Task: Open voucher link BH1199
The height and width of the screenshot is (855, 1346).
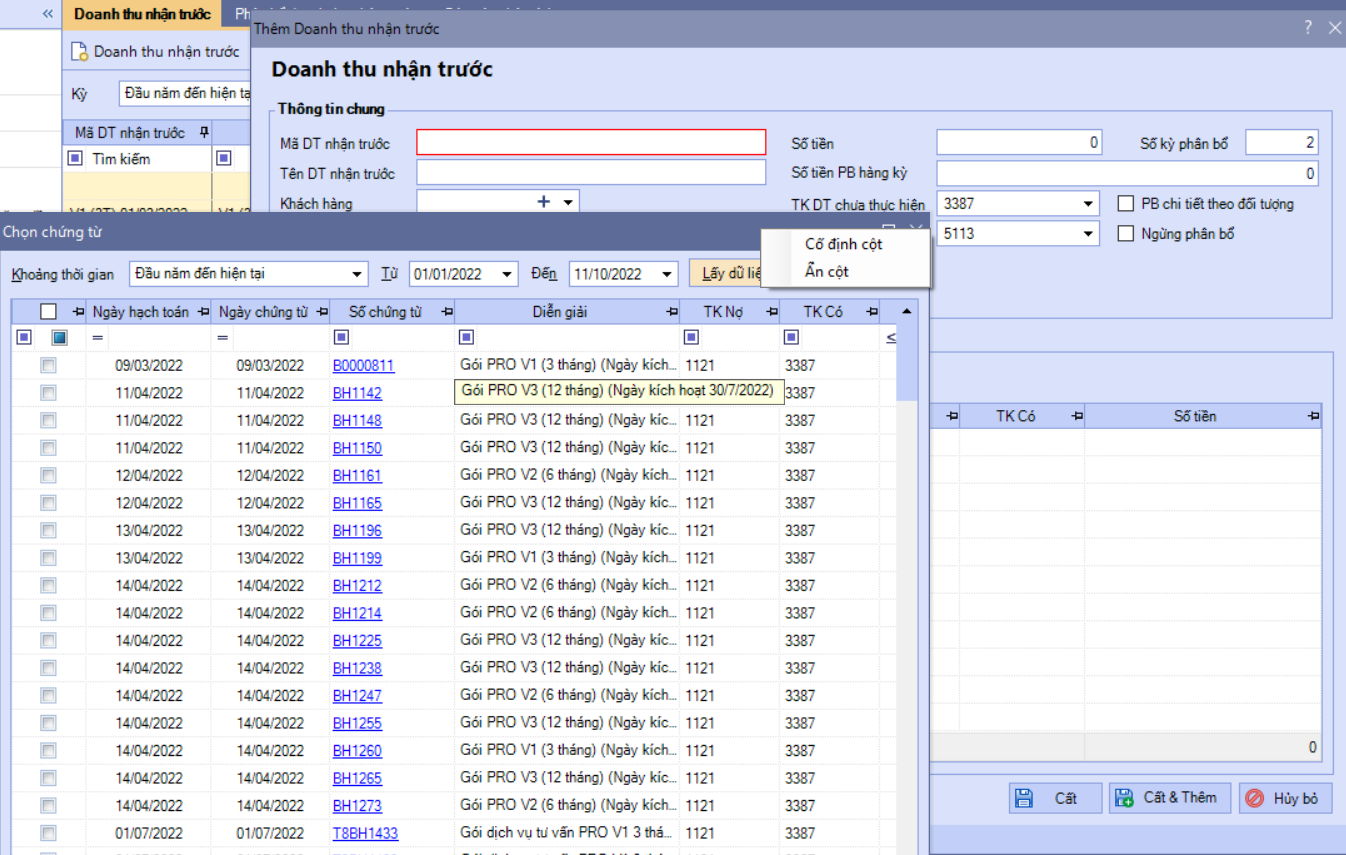Action: click(x=357, y=558)
